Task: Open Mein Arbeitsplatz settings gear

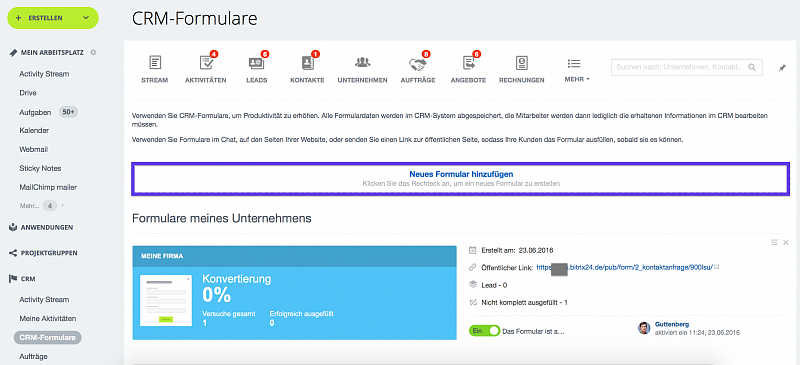Action: pyautogui.click(x=93, y=52)
